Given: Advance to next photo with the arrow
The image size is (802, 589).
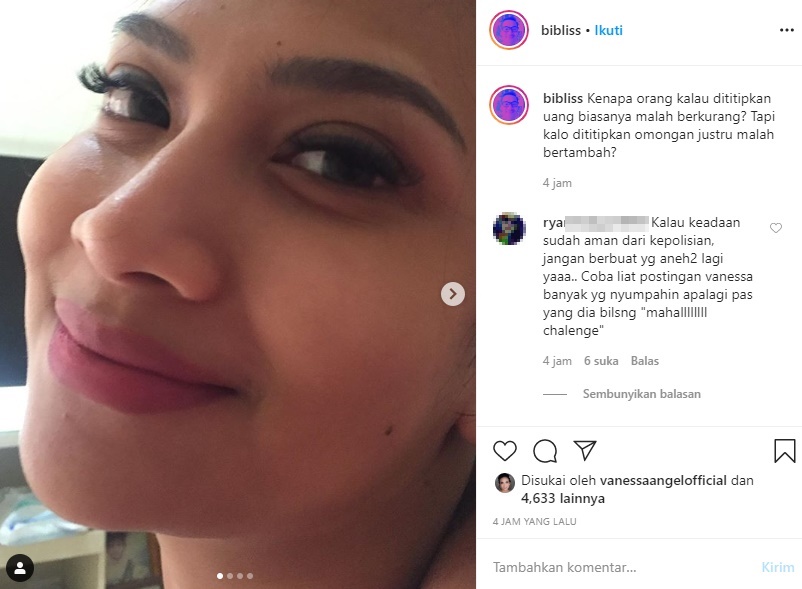Looking at the screenshot, I should point(452,294).
